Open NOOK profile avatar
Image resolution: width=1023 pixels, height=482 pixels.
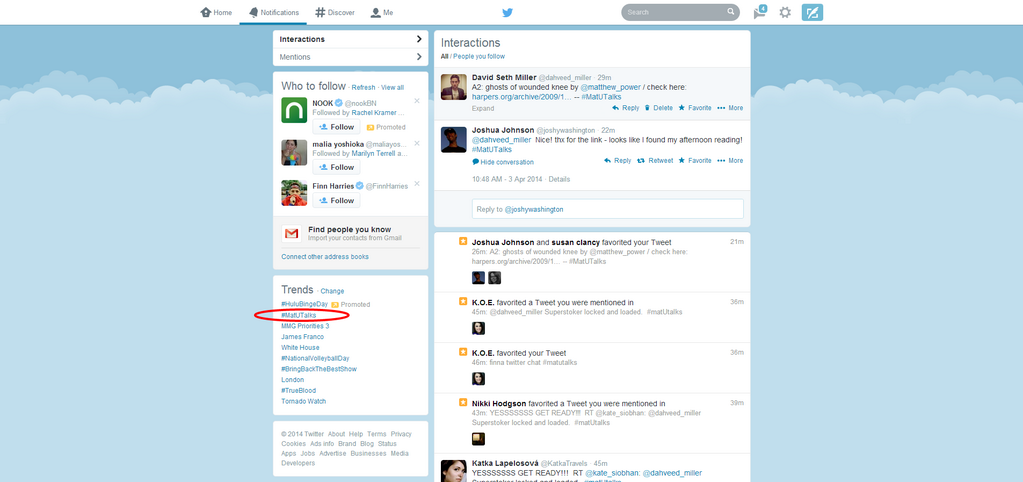tap(294, 110)
